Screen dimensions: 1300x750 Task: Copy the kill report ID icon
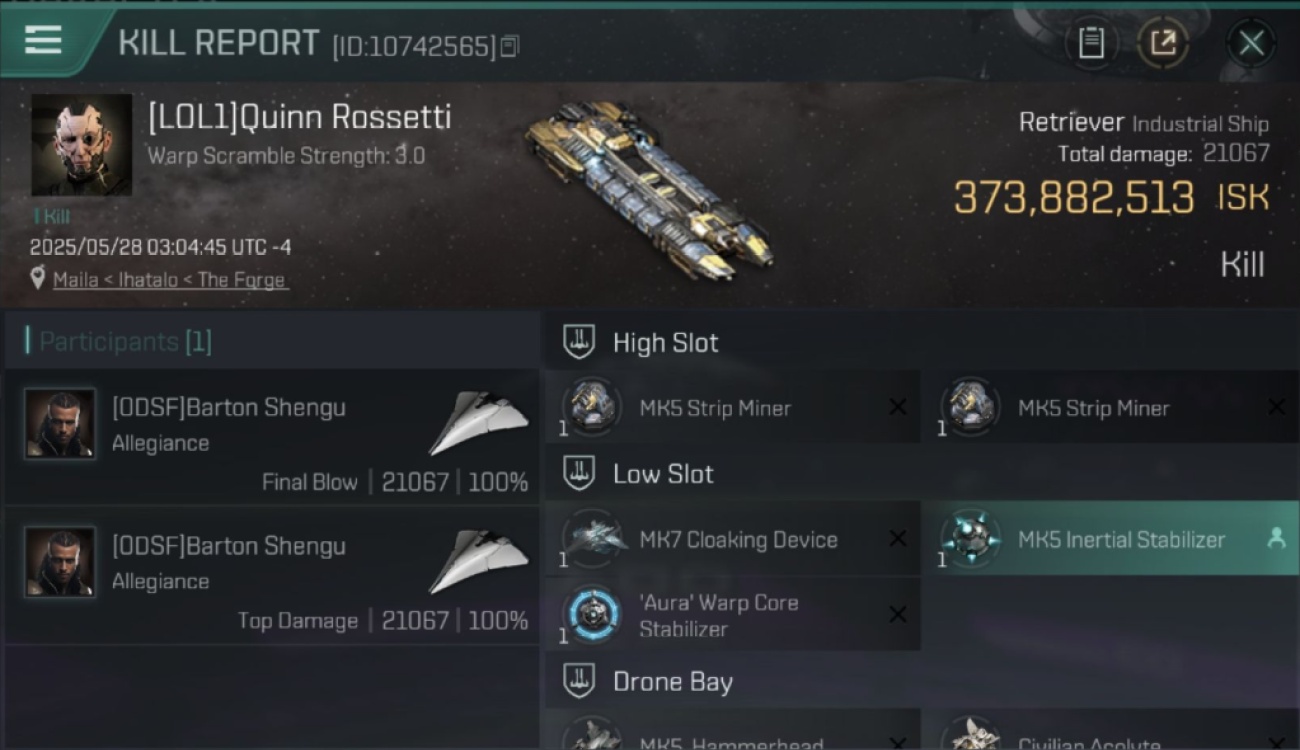[x=510, y=46]
